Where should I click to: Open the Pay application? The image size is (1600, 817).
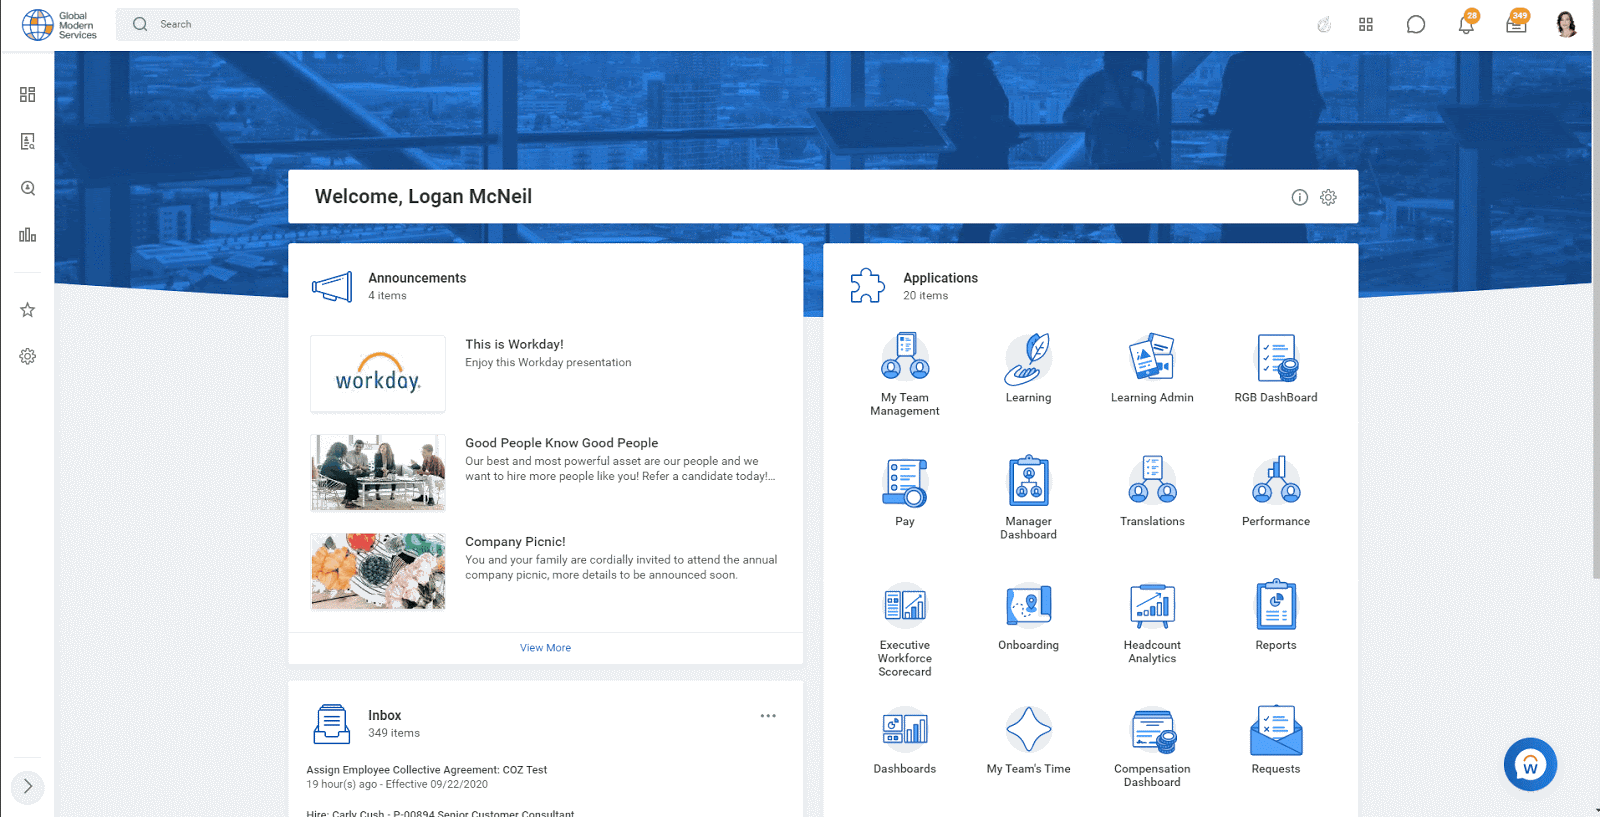(905, 492)
